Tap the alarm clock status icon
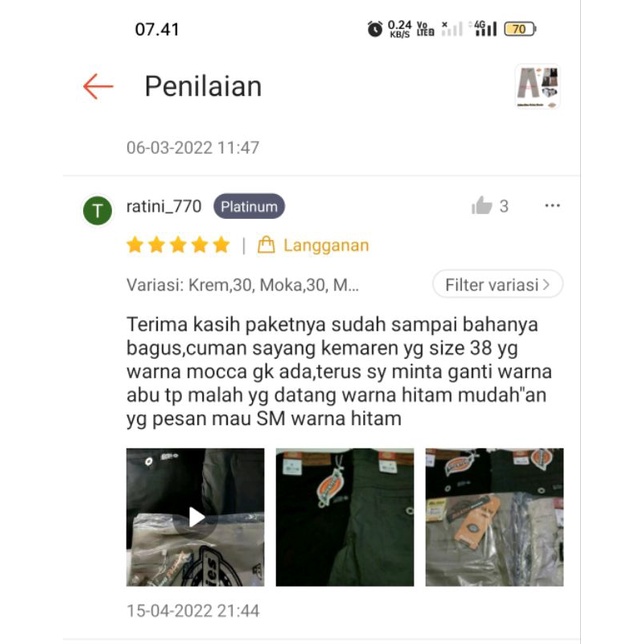644x644 pixels. click(x=375, y=29)
